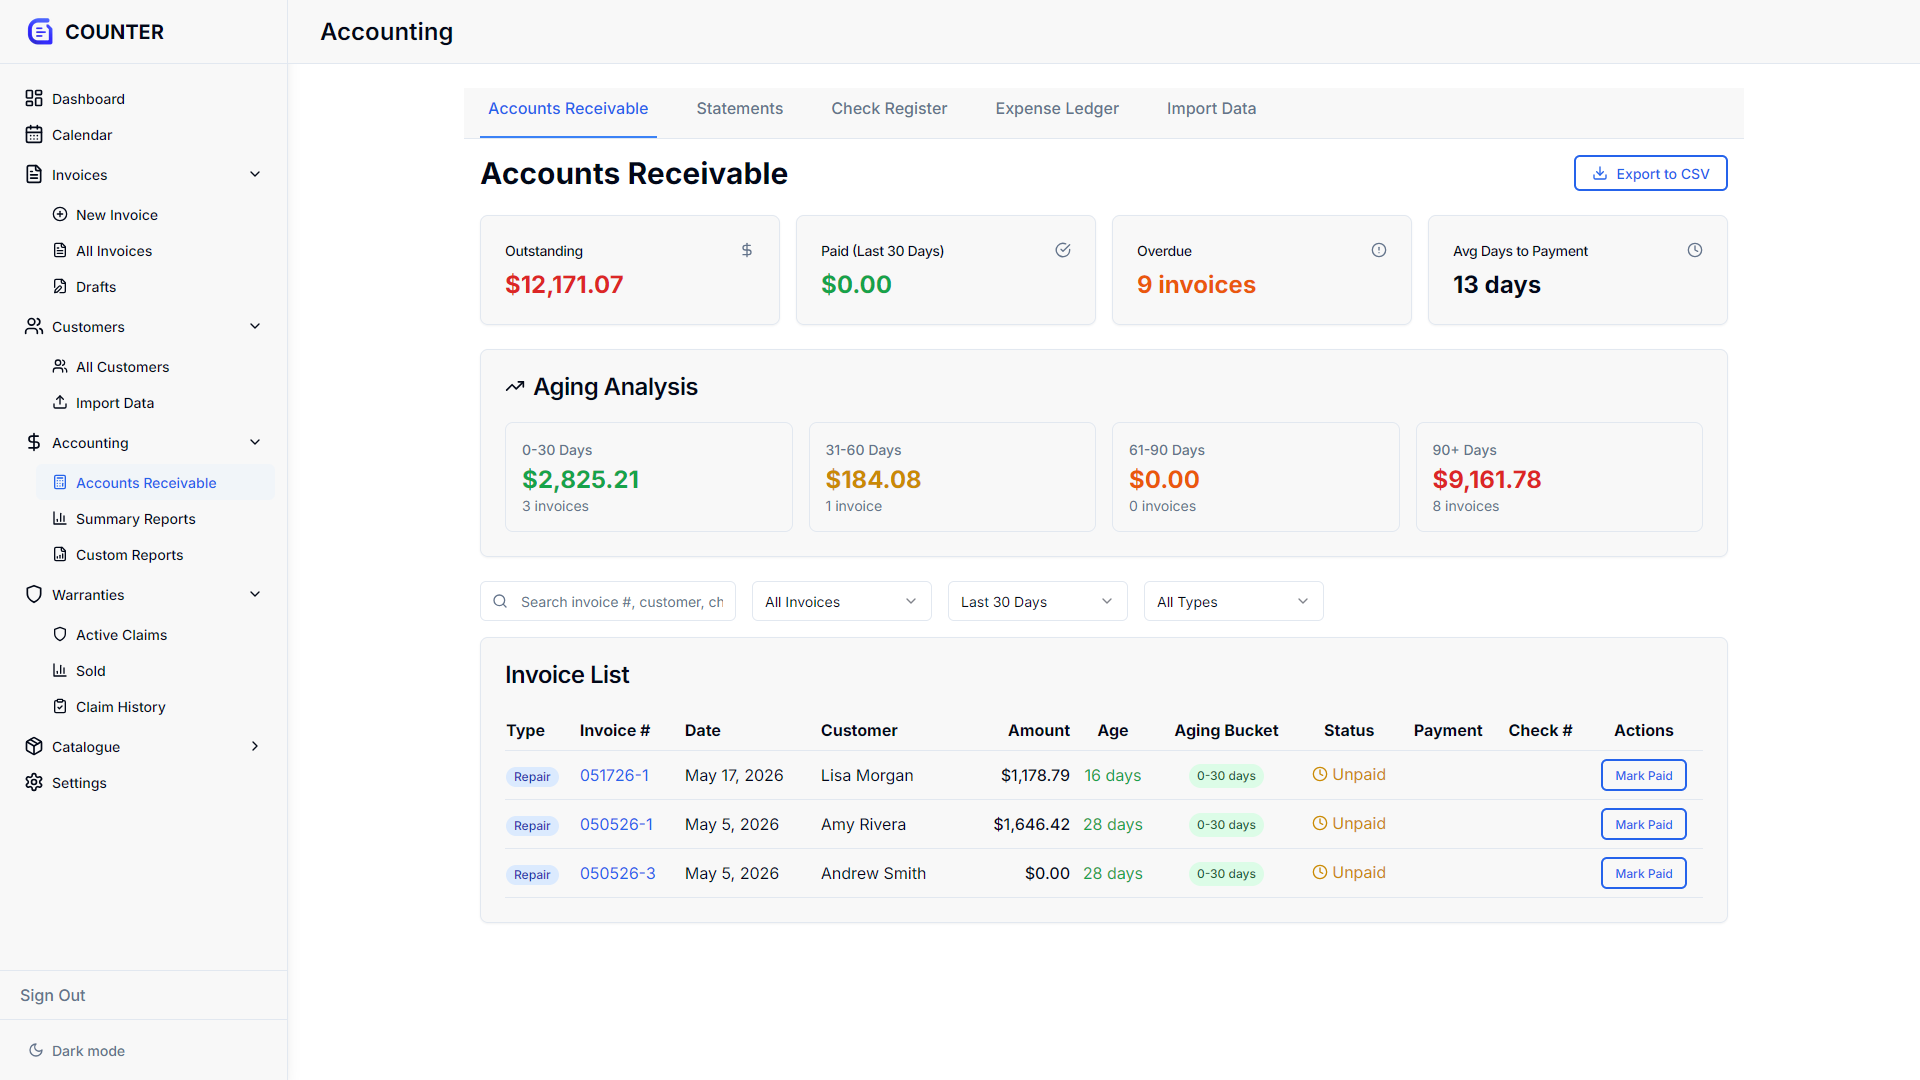Image resolution: width=1920 pixels, height=1080 pixels.
Task: Click the All Customers users icon
Action: (x=60, y=366)
